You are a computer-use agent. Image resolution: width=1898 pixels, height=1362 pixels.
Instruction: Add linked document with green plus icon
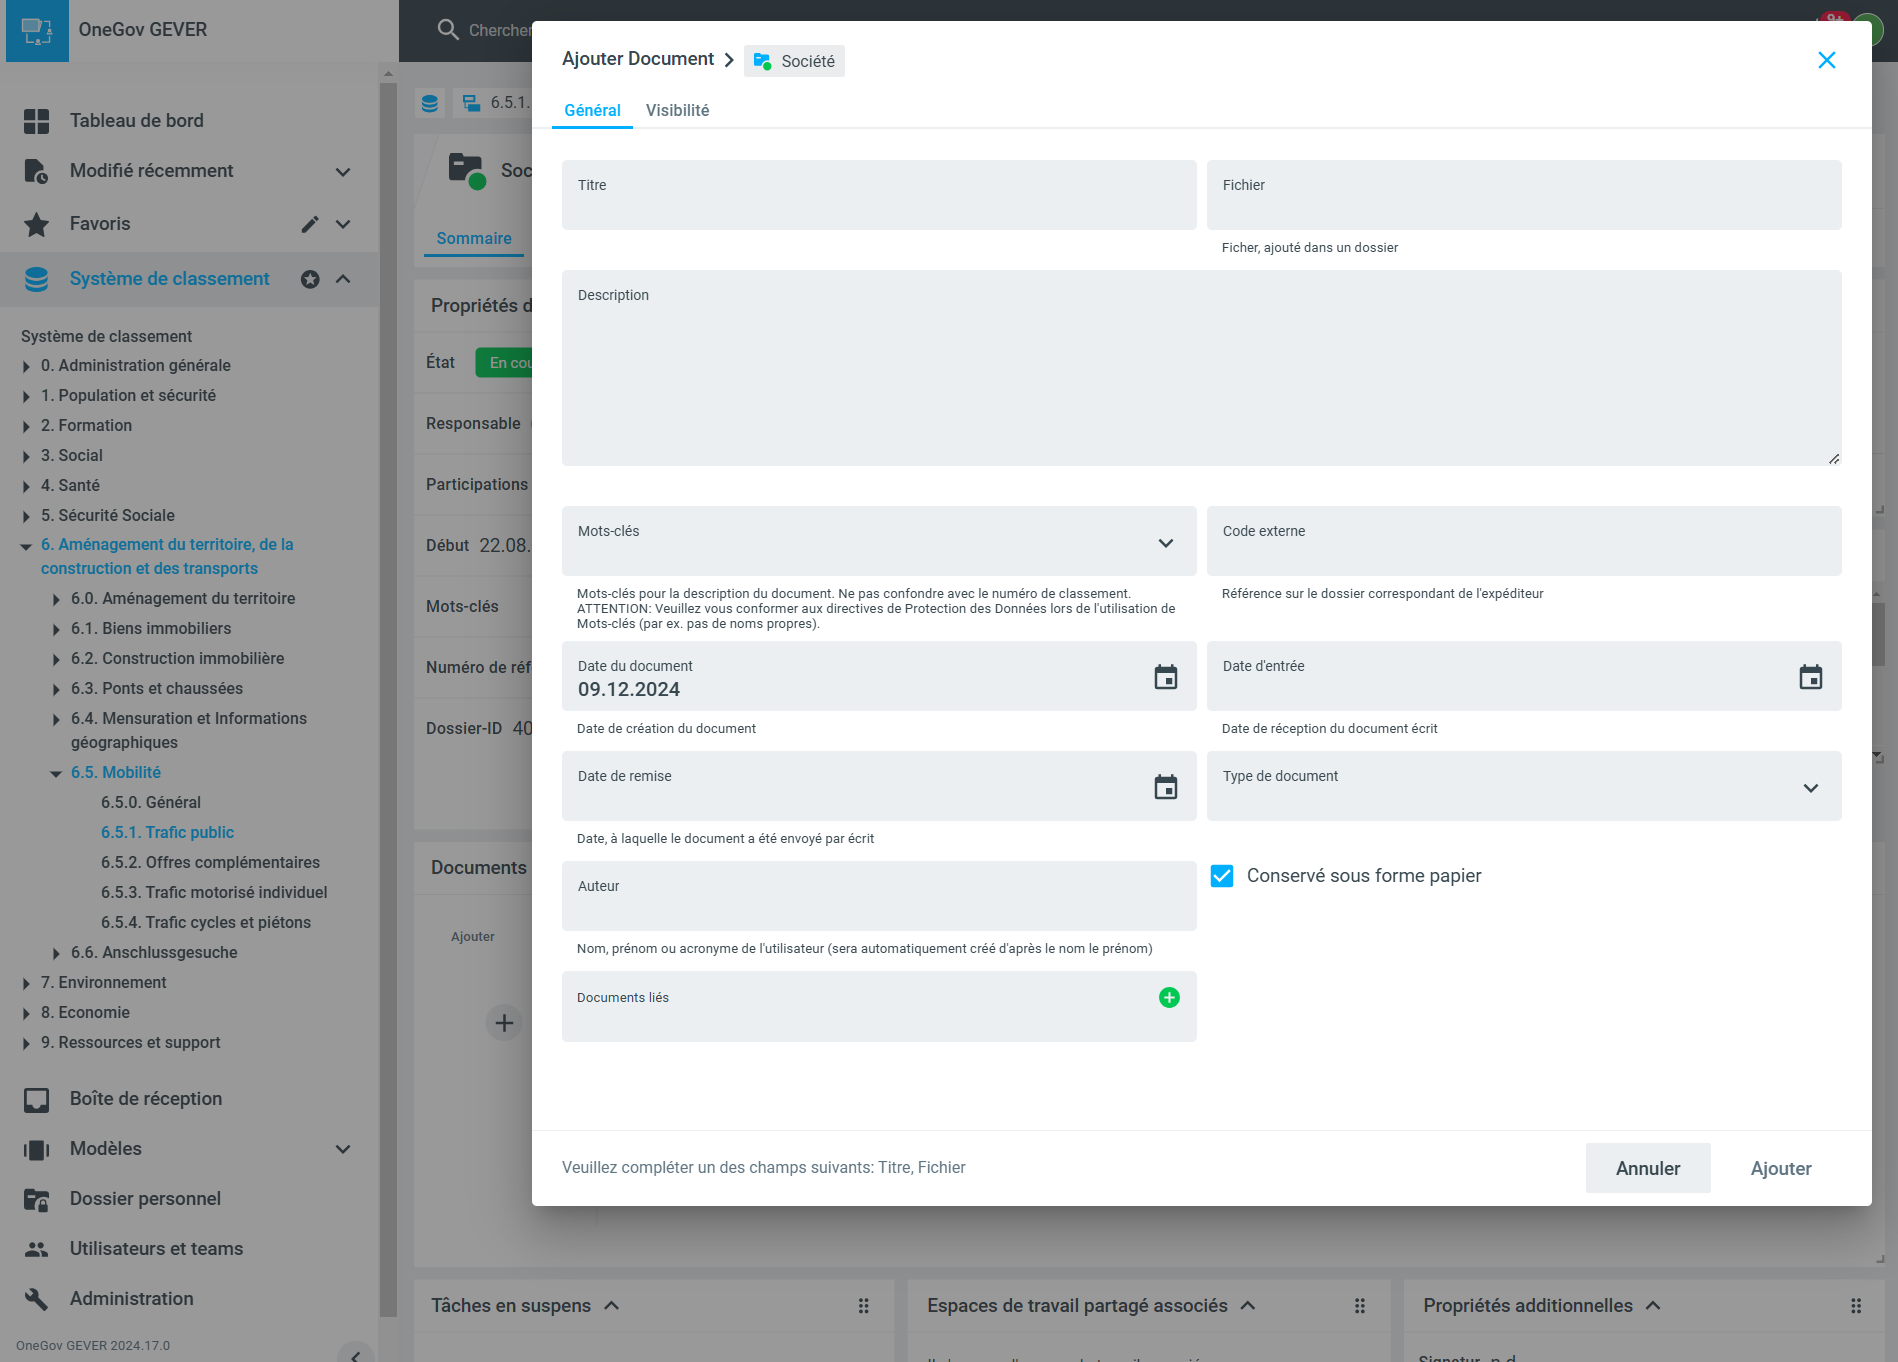point(1168,997)
